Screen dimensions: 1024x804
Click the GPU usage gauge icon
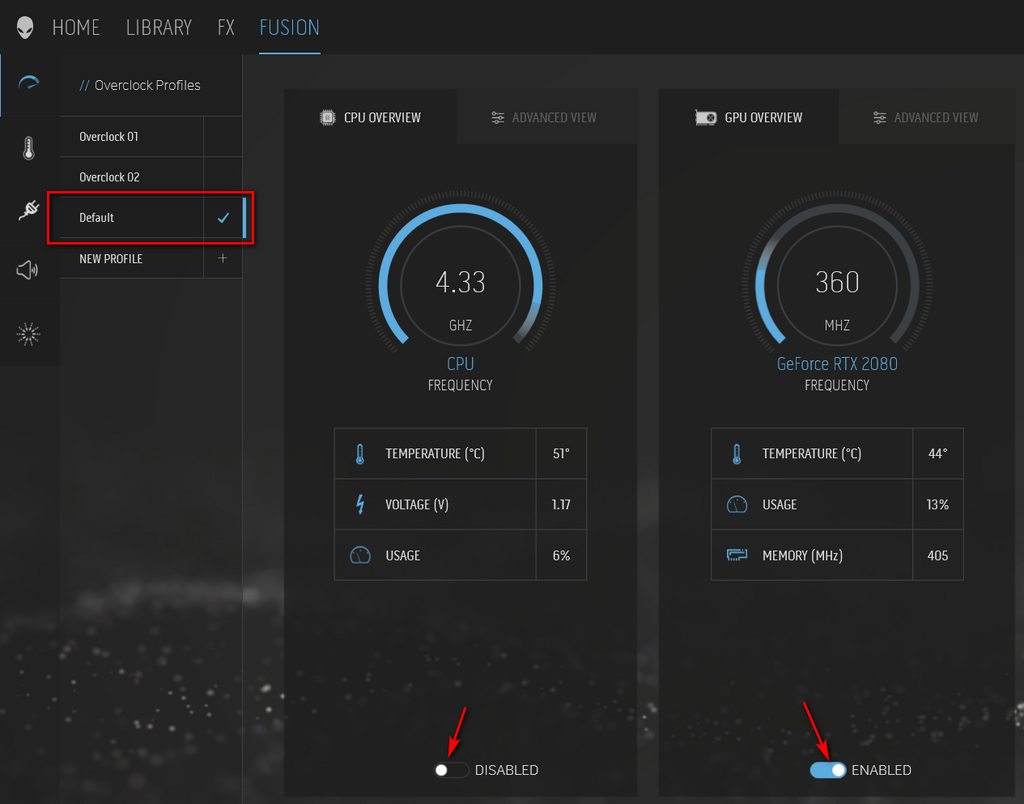pos(737,504)
